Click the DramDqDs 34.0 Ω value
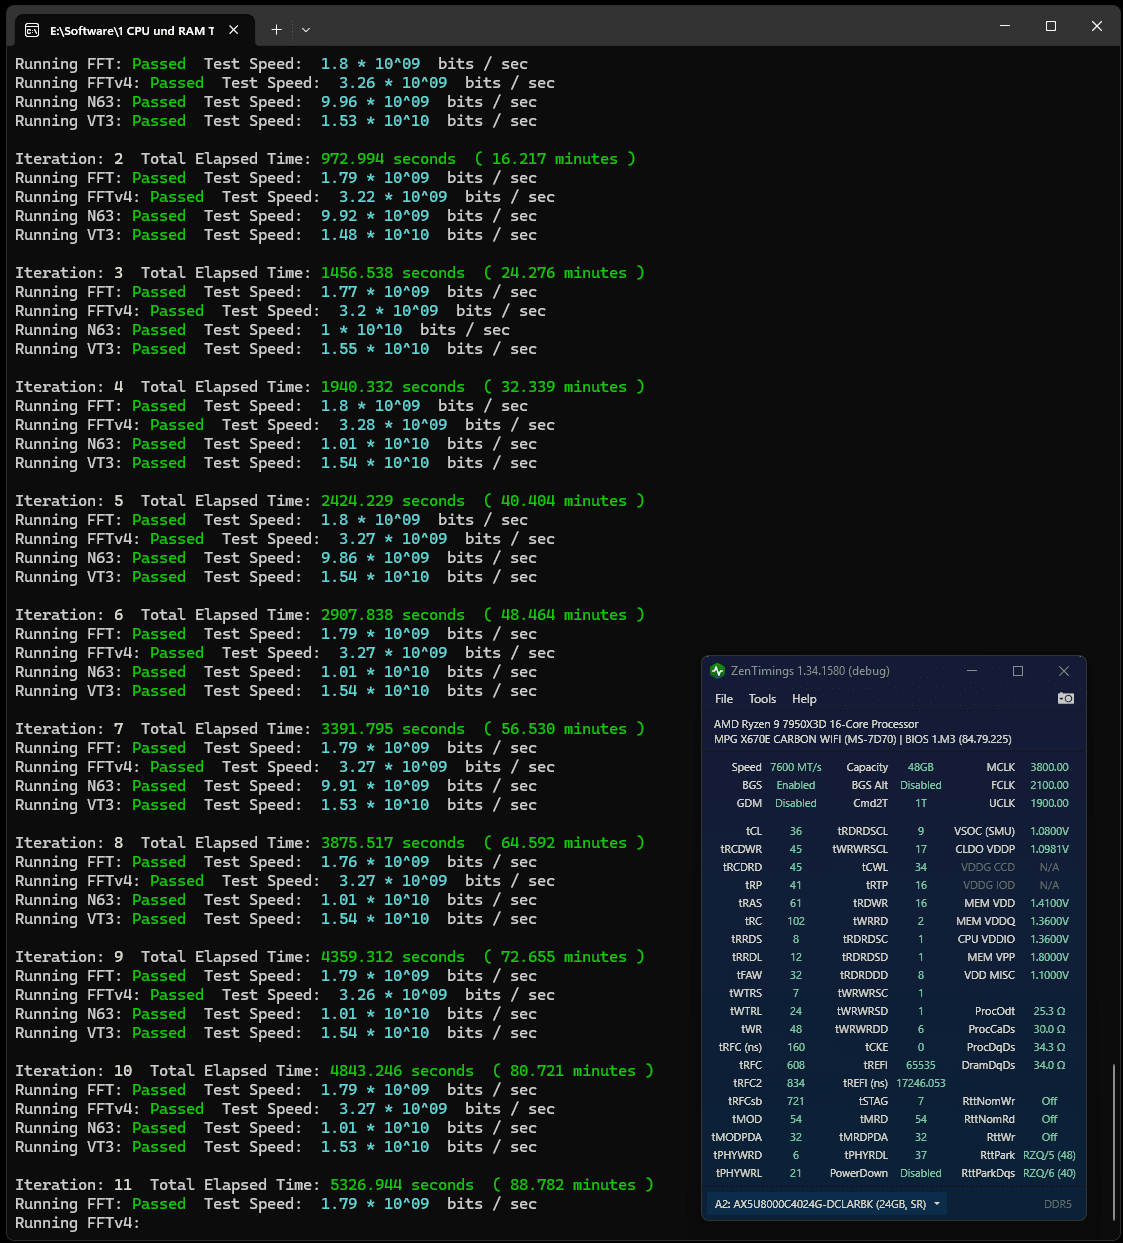Viewport: 1123px width, 1243px height. pyautogui.click(x=1049, y=1065)
